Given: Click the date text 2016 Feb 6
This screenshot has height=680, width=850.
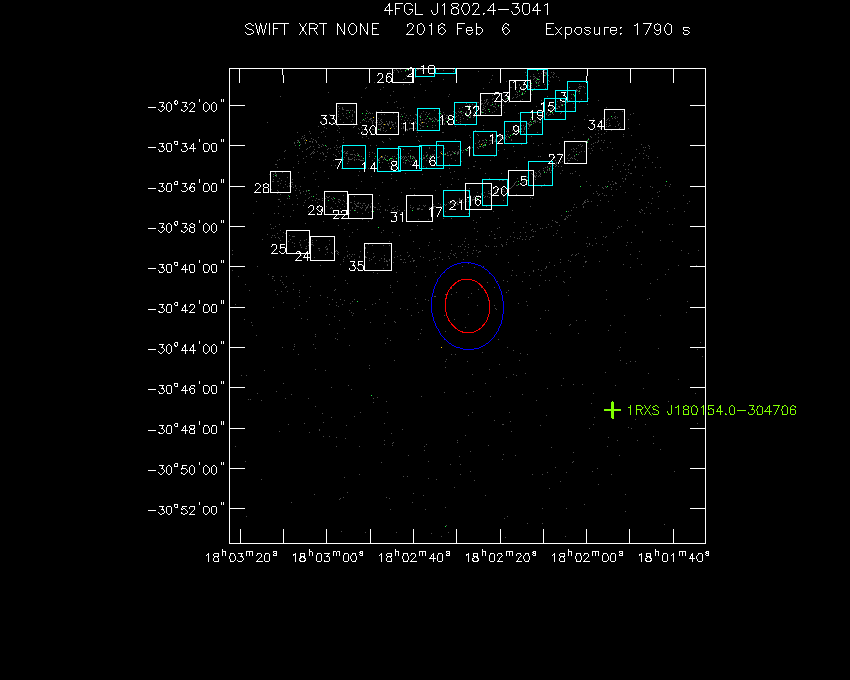Looking at the screenshot, I should [458, 29].
